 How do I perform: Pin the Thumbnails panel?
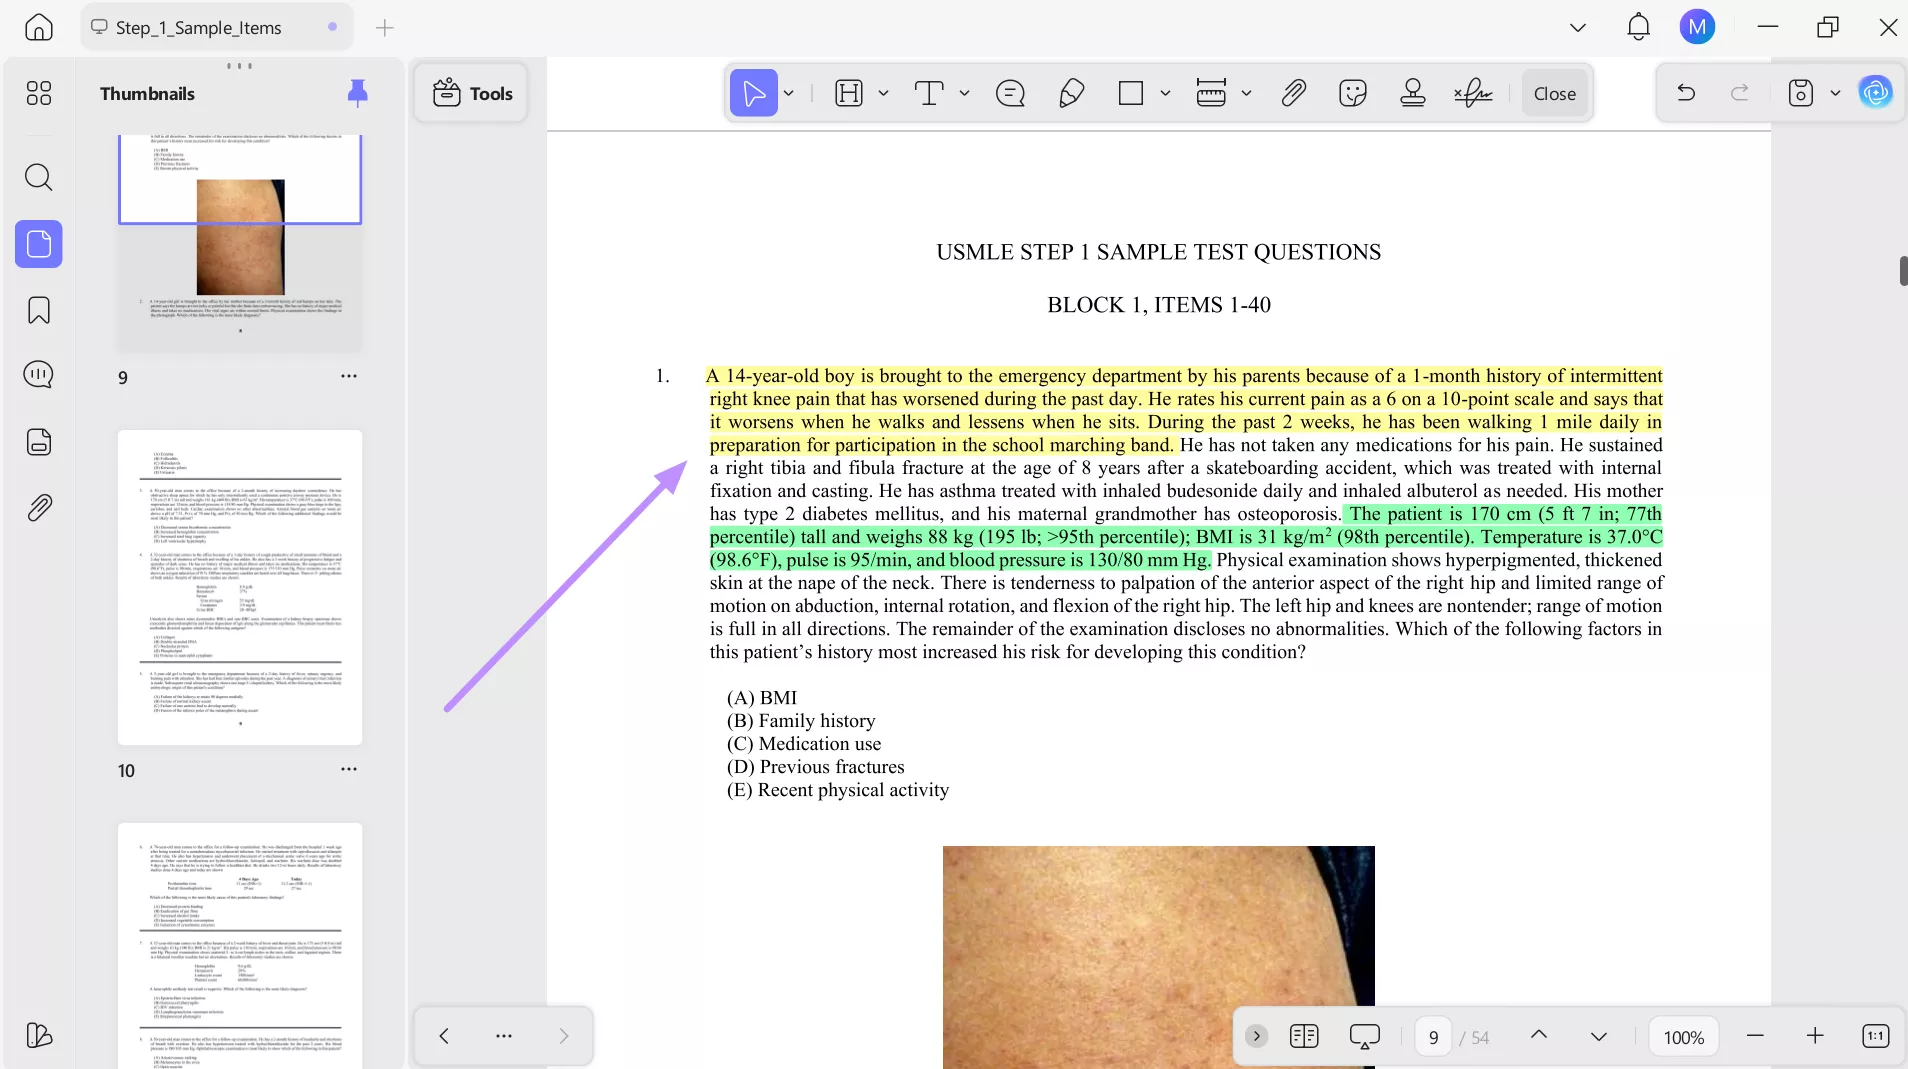(357, 93)
